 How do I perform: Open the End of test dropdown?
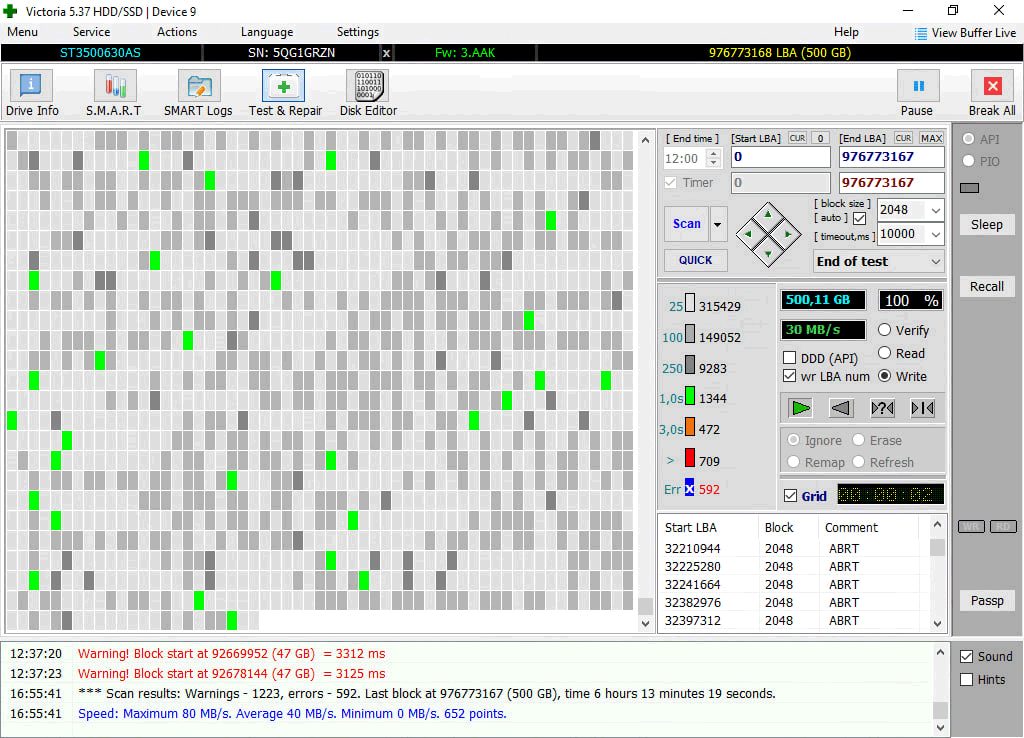(935, 261)
